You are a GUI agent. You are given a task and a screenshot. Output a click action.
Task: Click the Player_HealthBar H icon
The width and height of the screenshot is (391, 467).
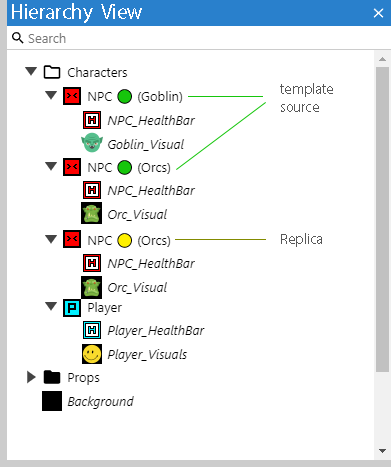92,330
